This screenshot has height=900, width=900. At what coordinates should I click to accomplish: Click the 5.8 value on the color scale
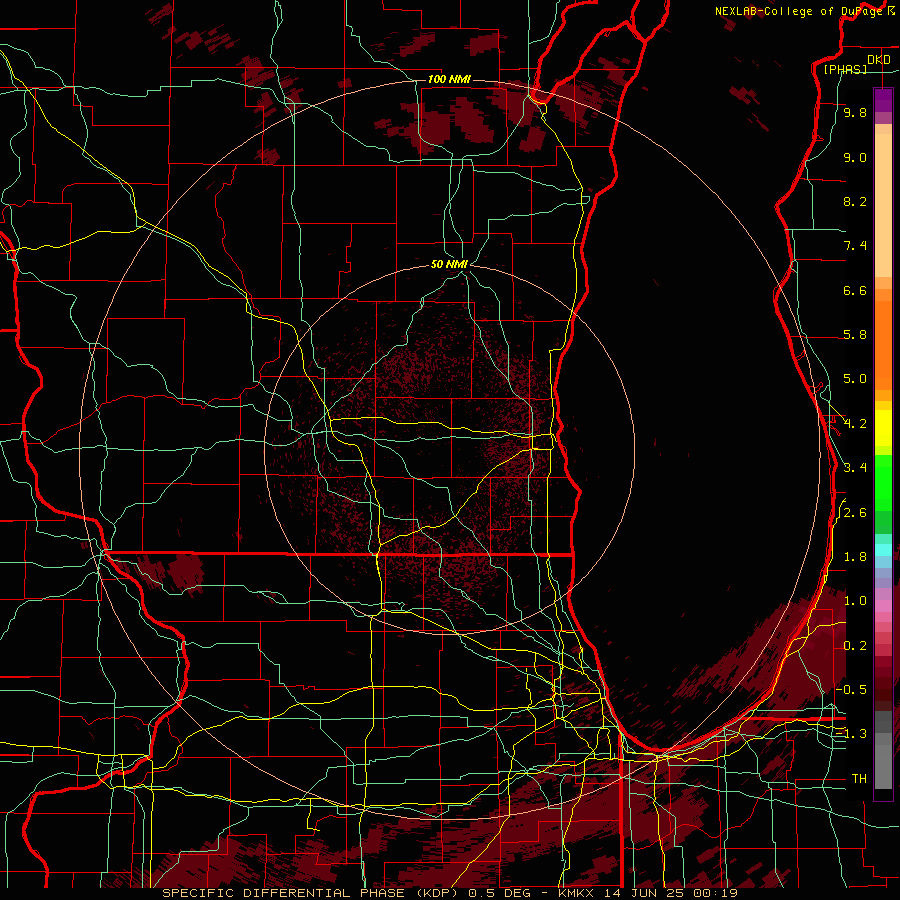(855, 335)
